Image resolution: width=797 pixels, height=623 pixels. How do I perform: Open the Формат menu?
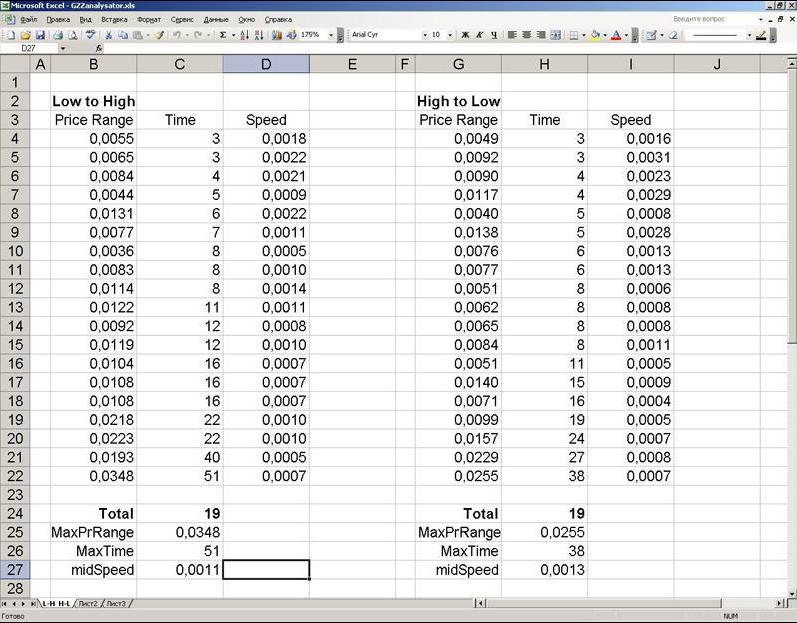click(x=148, y=19)
